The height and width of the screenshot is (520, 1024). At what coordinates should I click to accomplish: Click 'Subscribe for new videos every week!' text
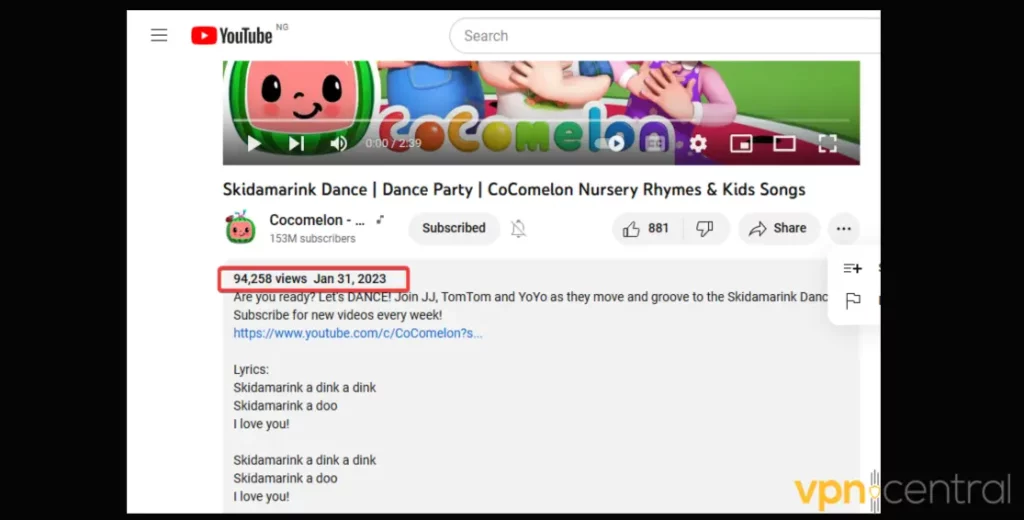click(x=338, y=315)
